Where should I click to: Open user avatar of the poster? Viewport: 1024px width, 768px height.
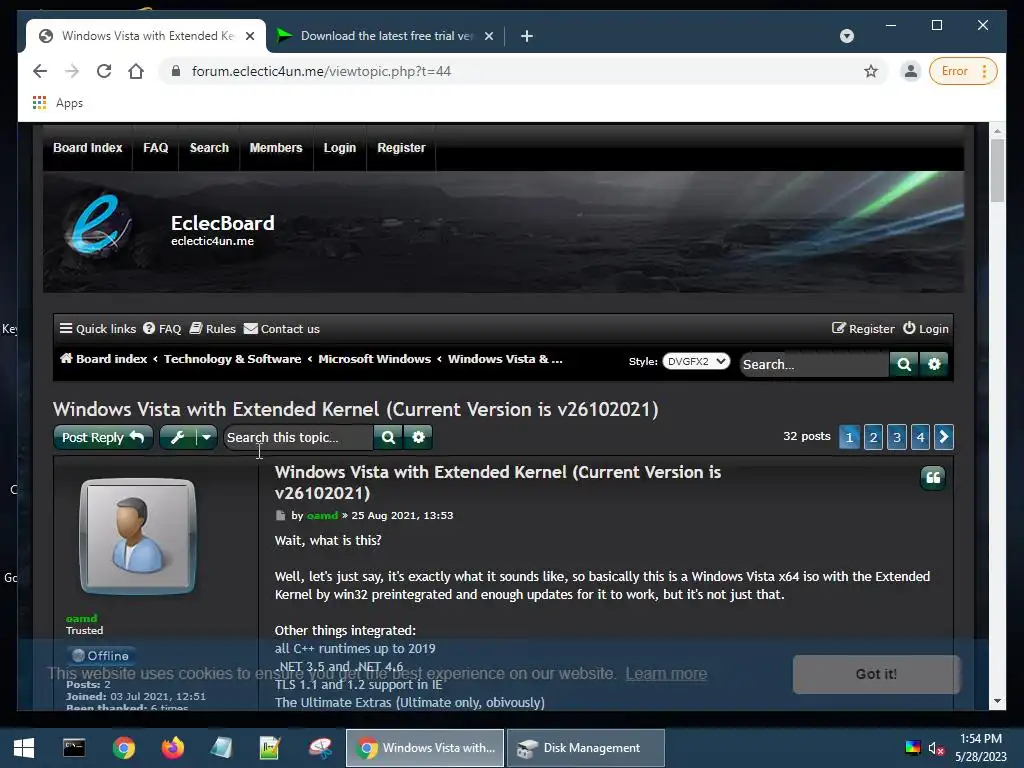pos(138,536)
